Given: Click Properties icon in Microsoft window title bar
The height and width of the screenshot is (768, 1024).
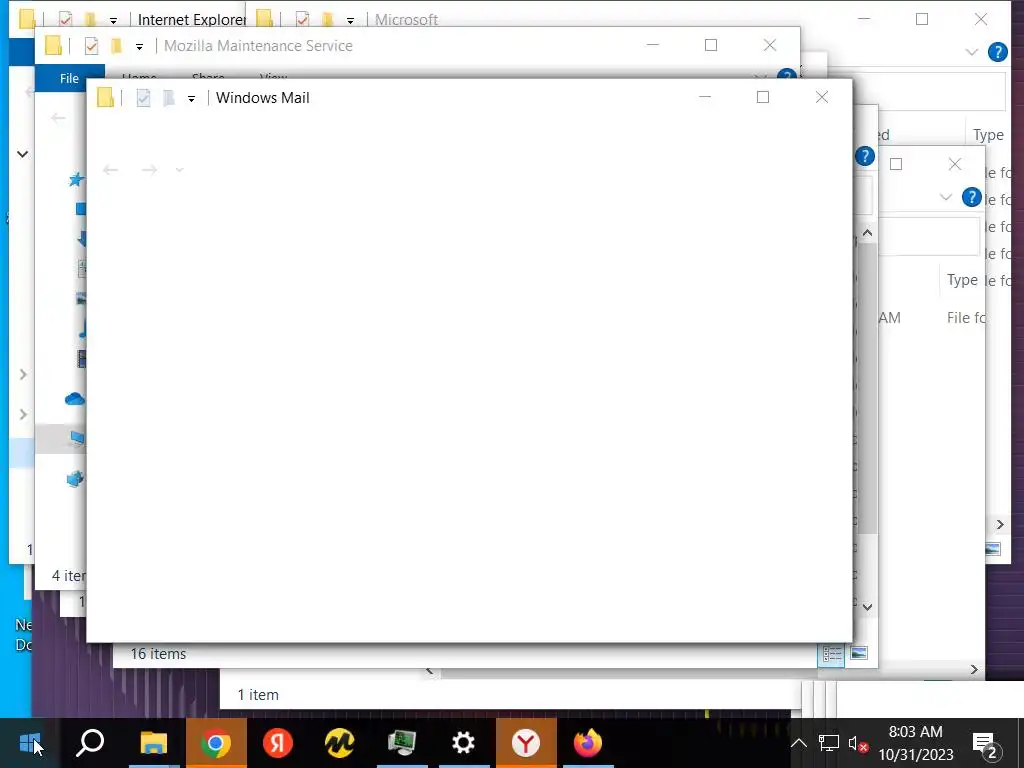Looking at the screenshot, I should pos(302,20).
